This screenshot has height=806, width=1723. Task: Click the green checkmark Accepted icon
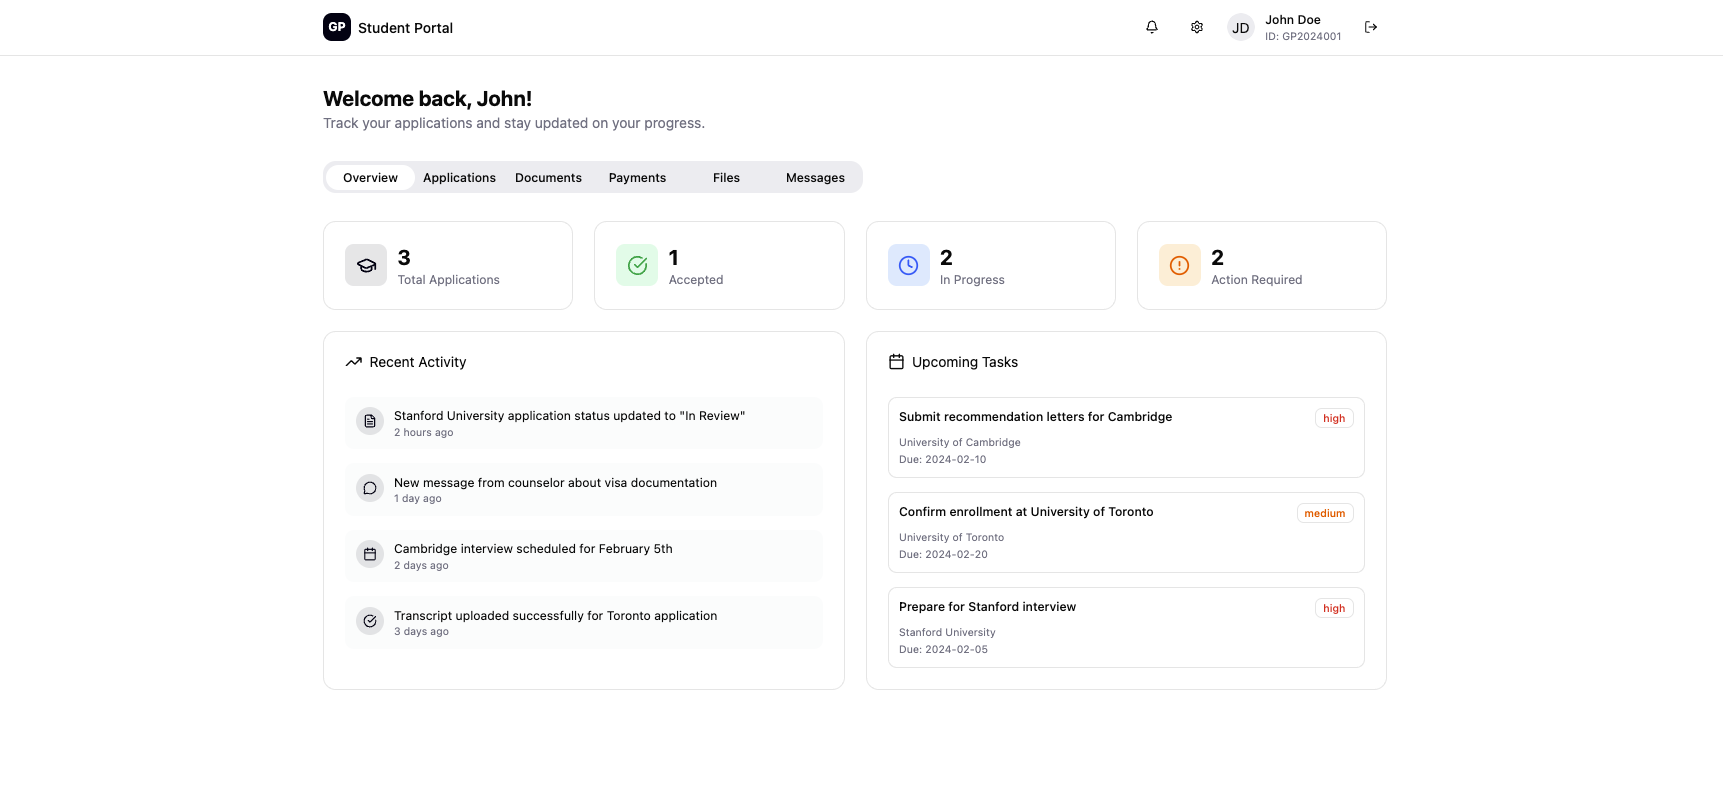[x=637, y=265]
